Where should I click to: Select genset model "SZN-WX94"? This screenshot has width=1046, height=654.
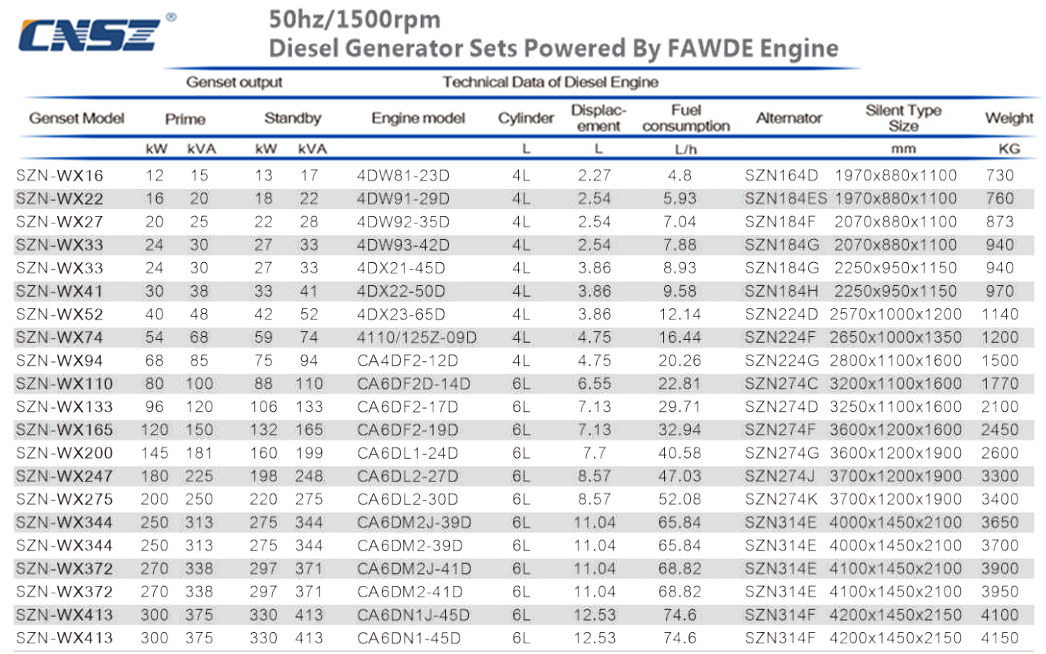point(59,360)
